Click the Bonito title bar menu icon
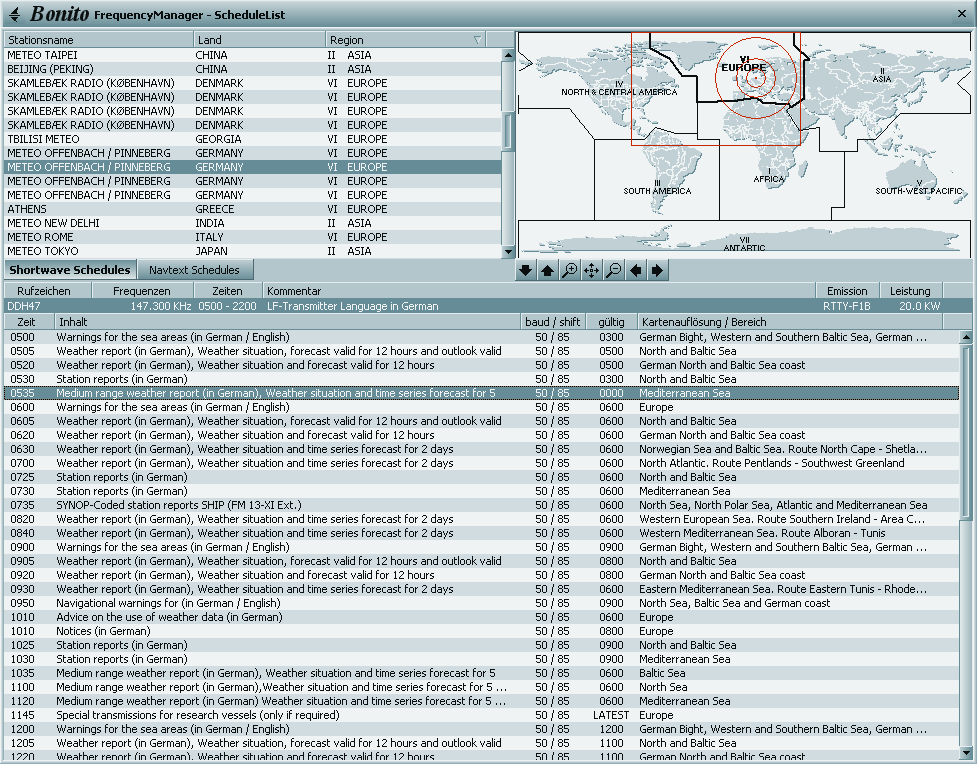Screen dimensions: 977x764 tap(14, 14)
